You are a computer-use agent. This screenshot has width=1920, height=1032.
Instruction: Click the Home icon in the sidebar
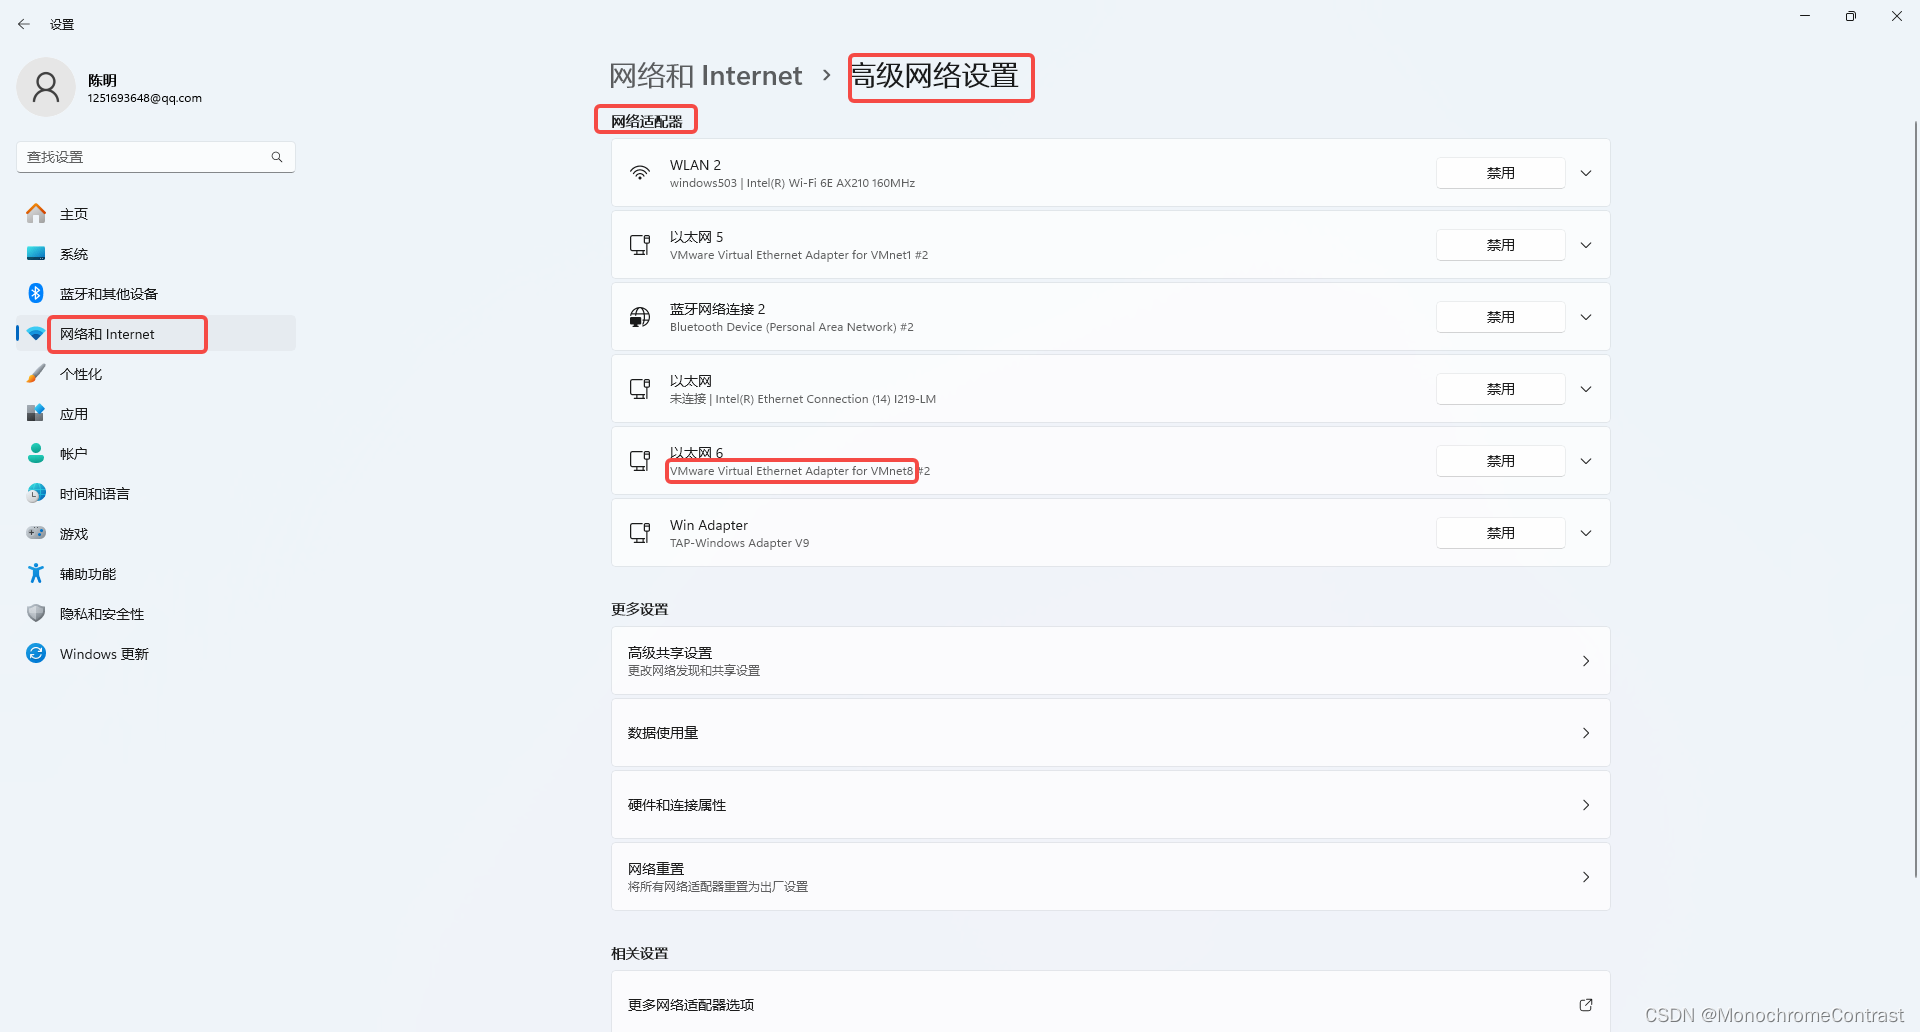click(36, 213)
